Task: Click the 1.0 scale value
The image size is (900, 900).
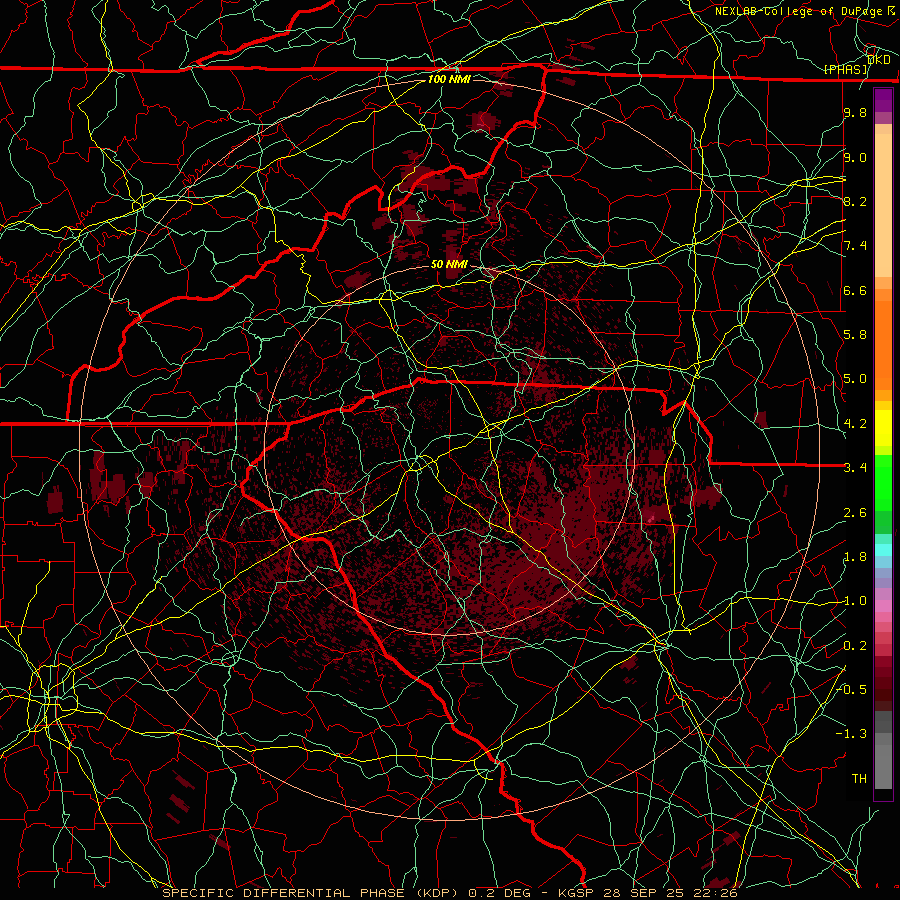Action: 855,602
